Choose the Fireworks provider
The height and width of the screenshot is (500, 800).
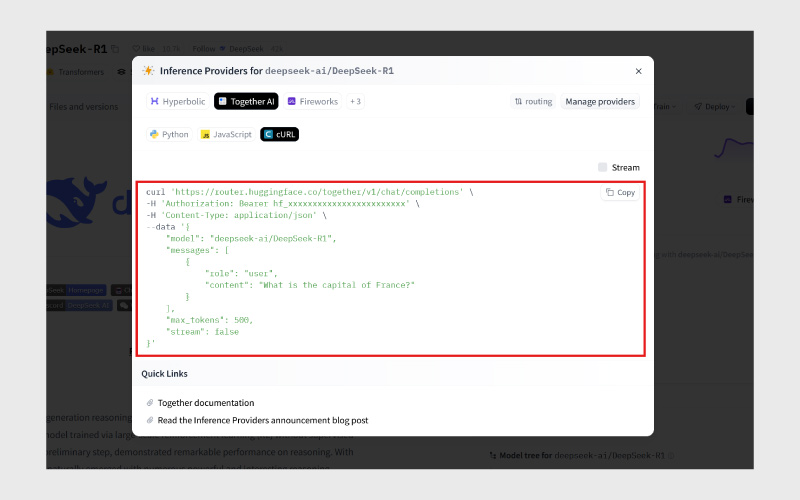coord(313,101)
